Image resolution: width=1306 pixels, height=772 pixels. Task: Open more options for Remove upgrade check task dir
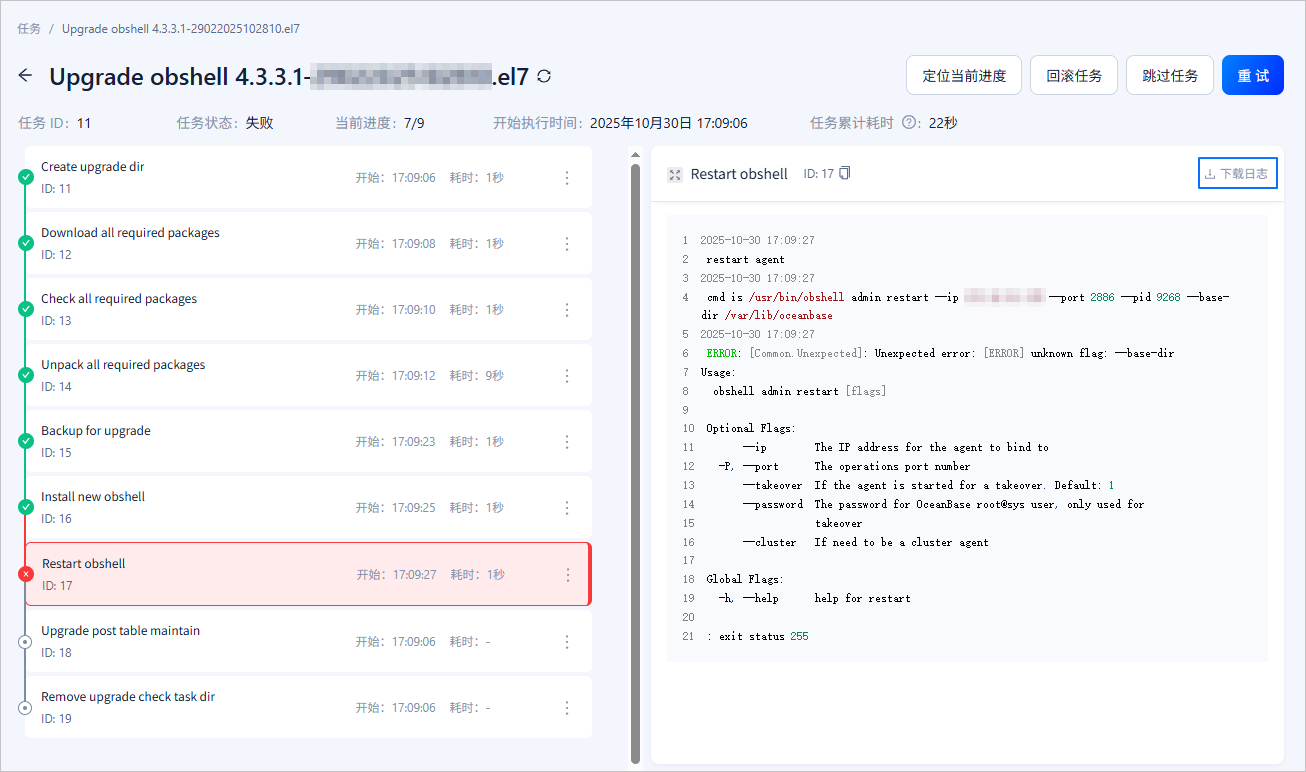click(567, 707)
